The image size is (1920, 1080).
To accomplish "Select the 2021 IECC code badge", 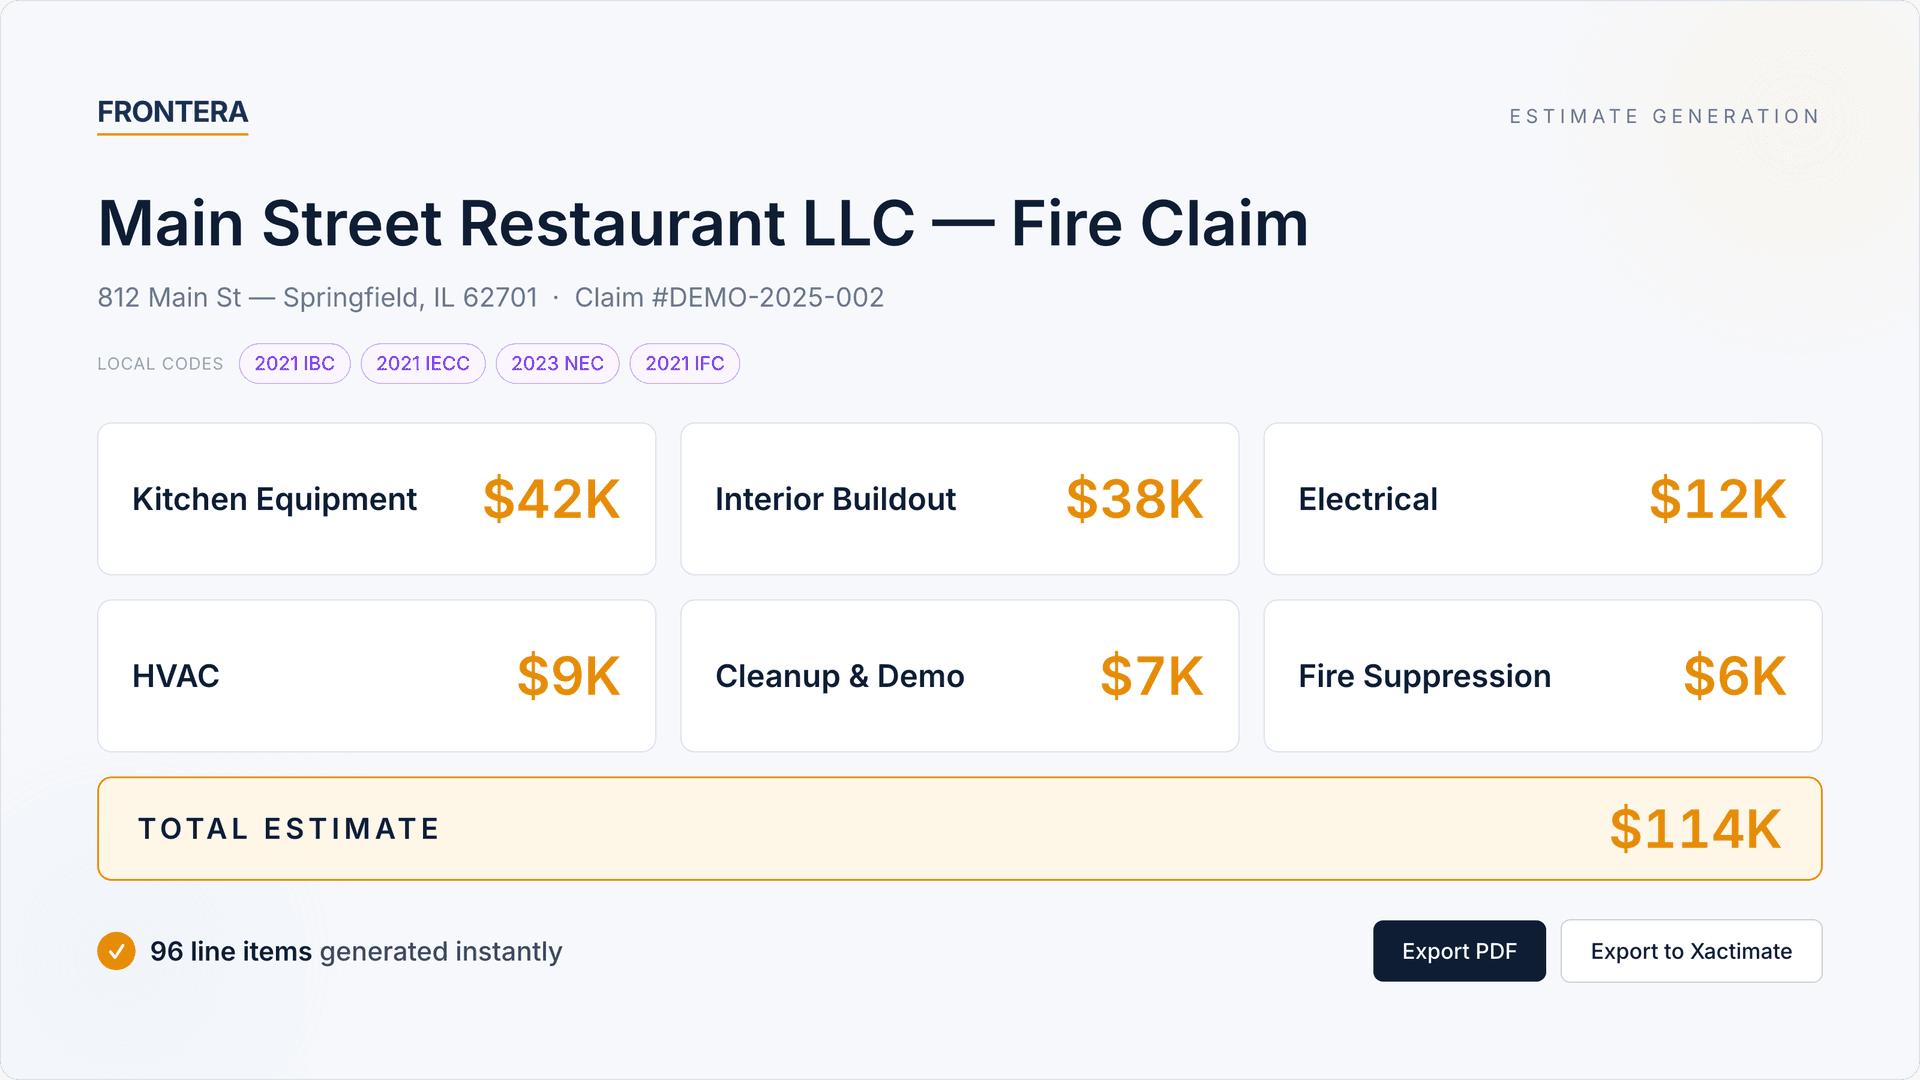I will coord(422,363).
